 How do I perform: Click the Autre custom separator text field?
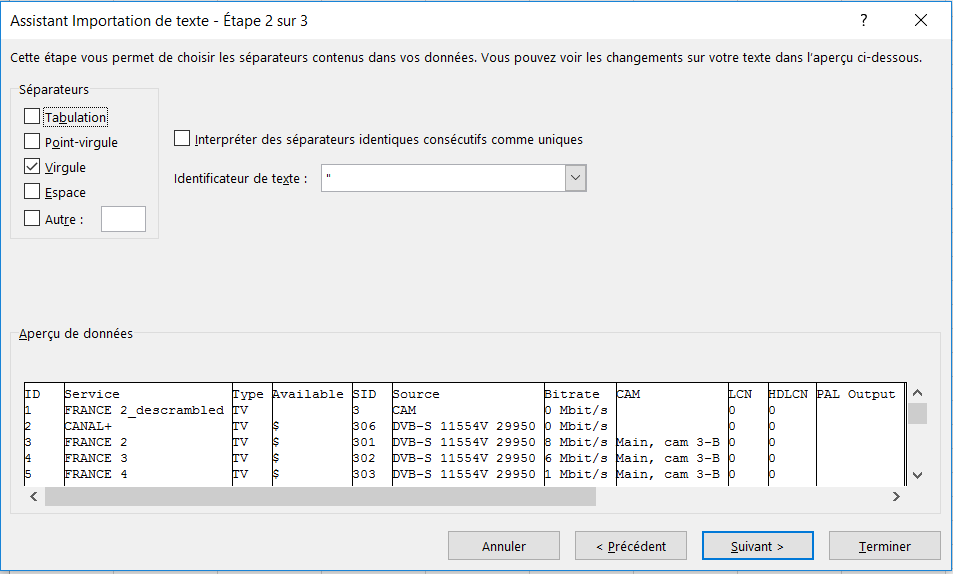point(123,219)
